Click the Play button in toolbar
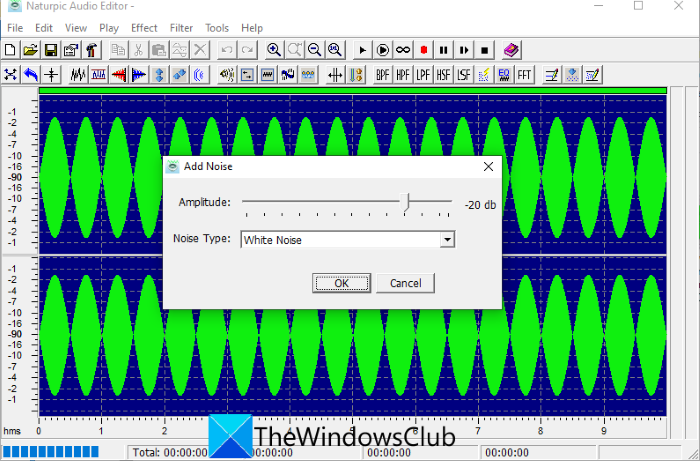This screenshot has width=700, height=461. [362, 50]
